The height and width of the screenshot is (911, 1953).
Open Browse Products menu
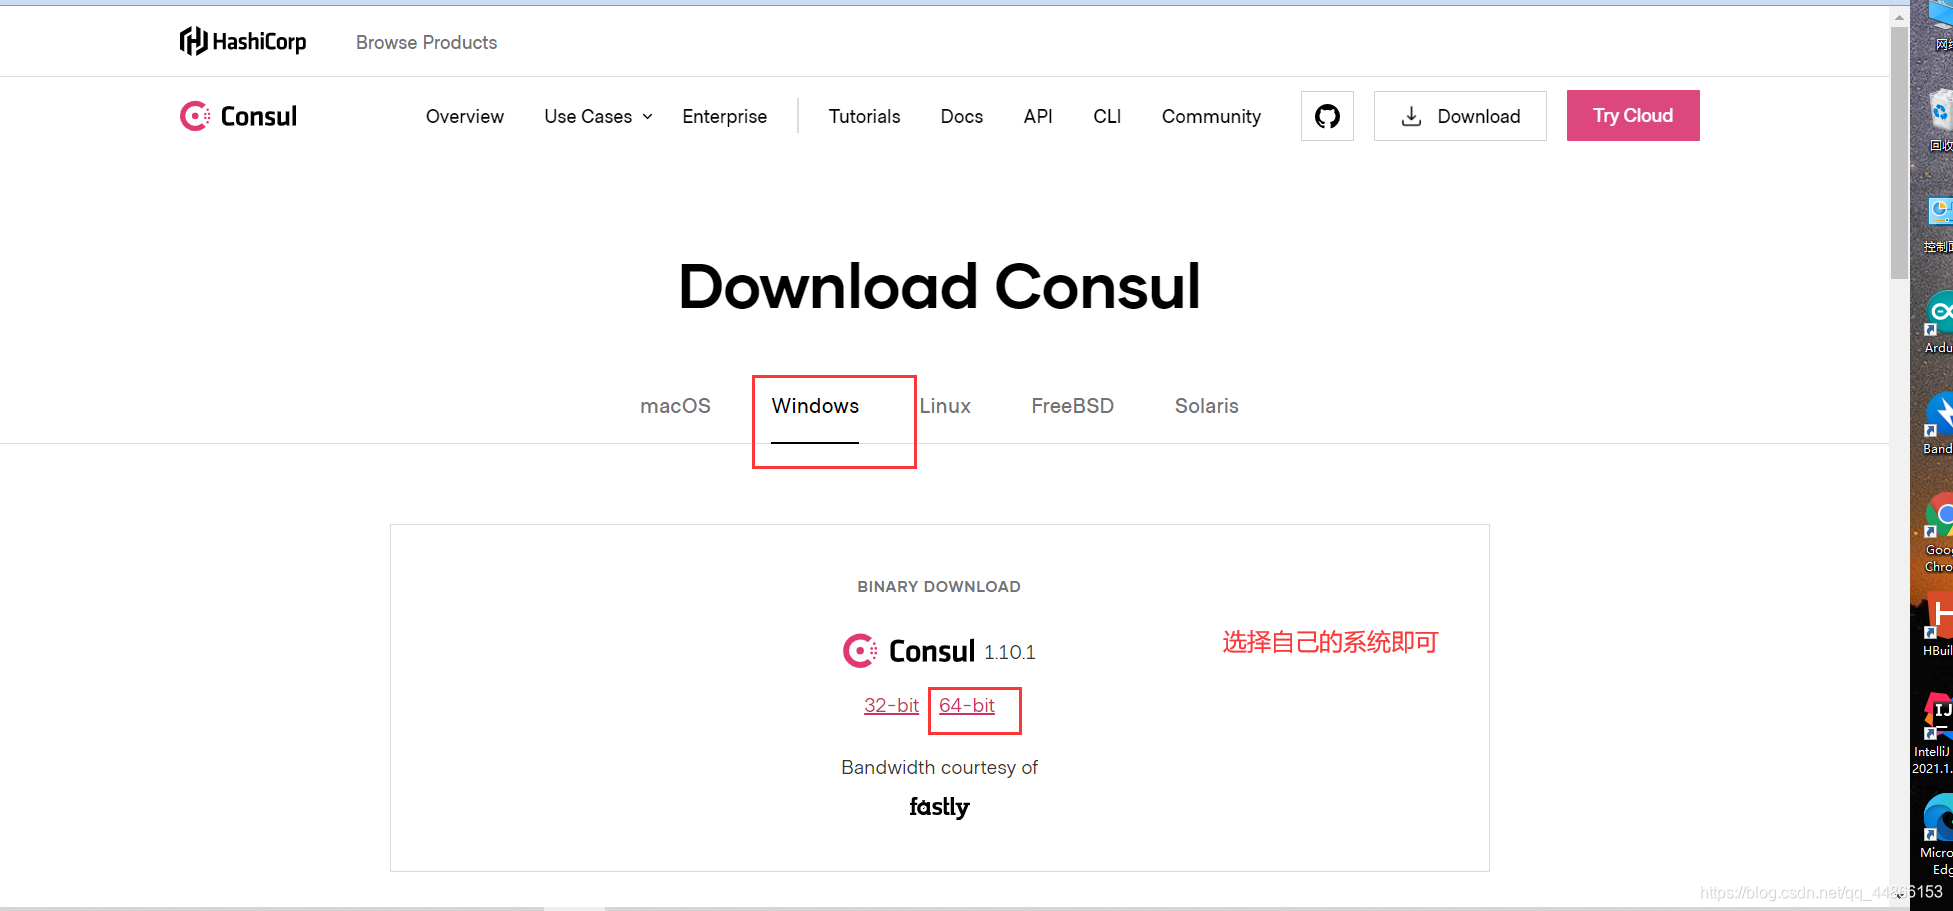pos(426,42)
